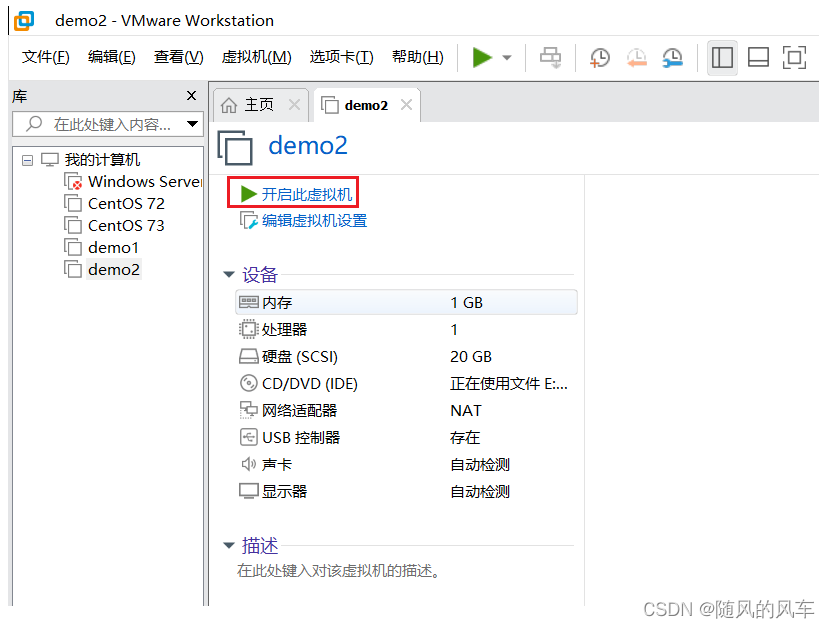Click the Windows Server VM error icon

point(74,182)
